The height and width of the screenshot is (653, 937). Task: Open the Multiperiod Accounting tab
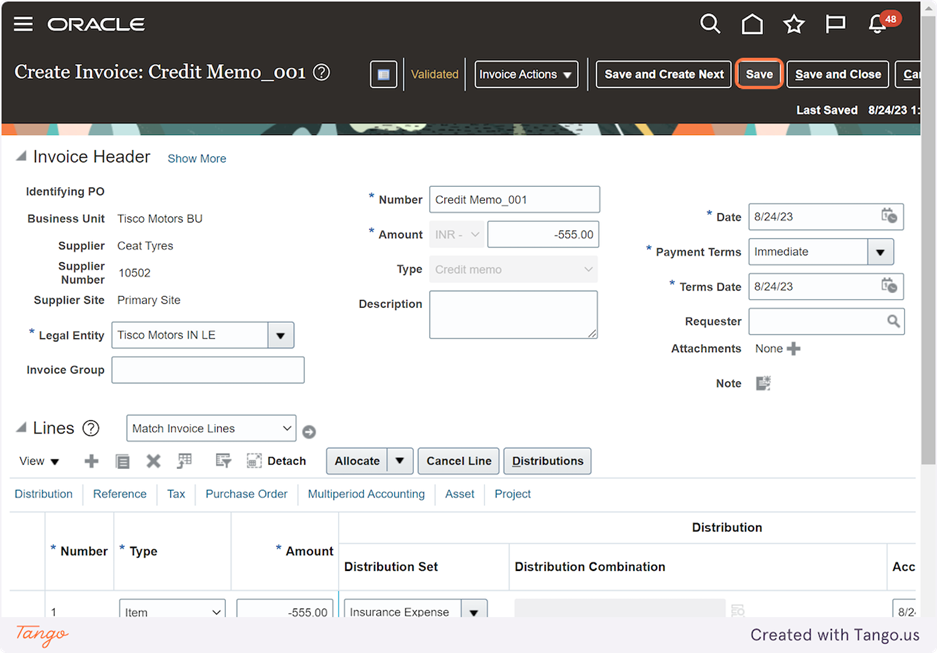click(366, 494)
